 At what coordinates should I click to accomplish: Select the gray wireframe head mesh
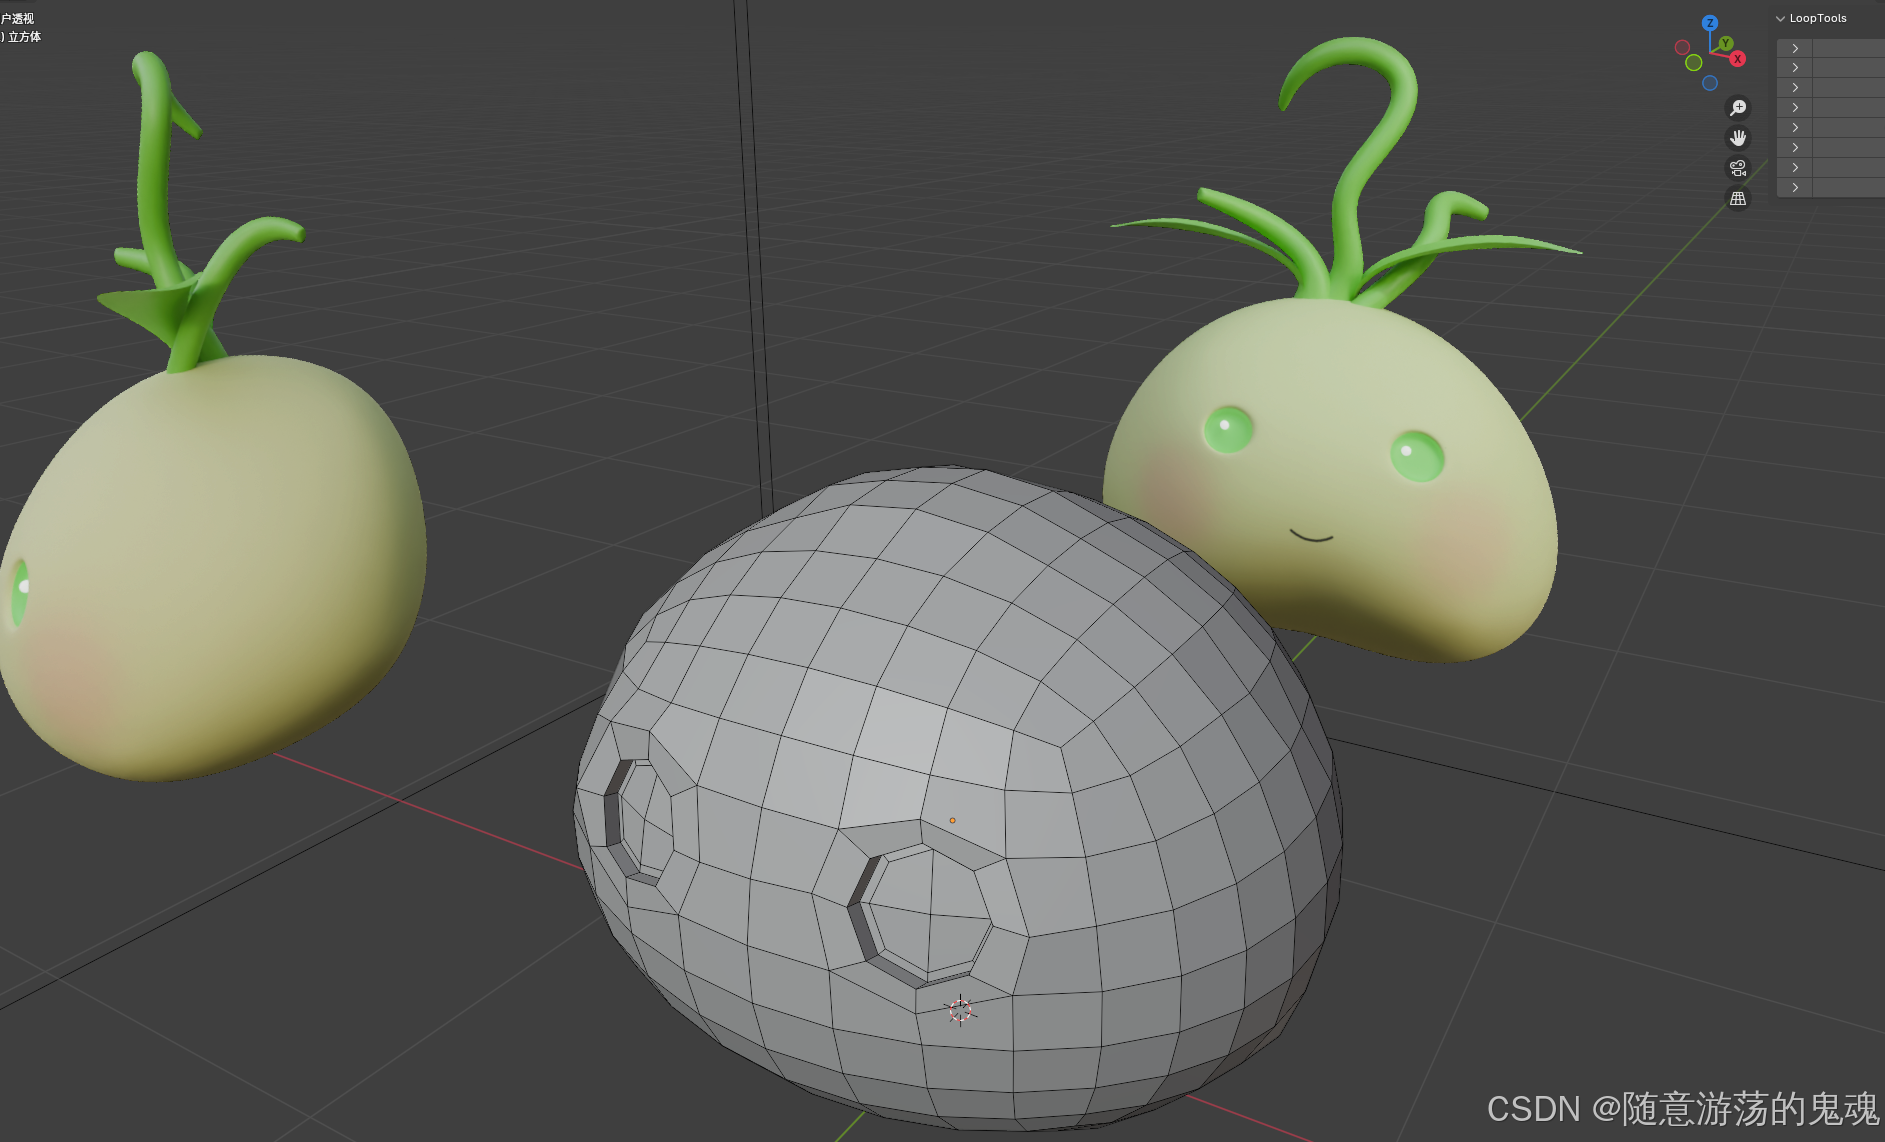(960, 800)
